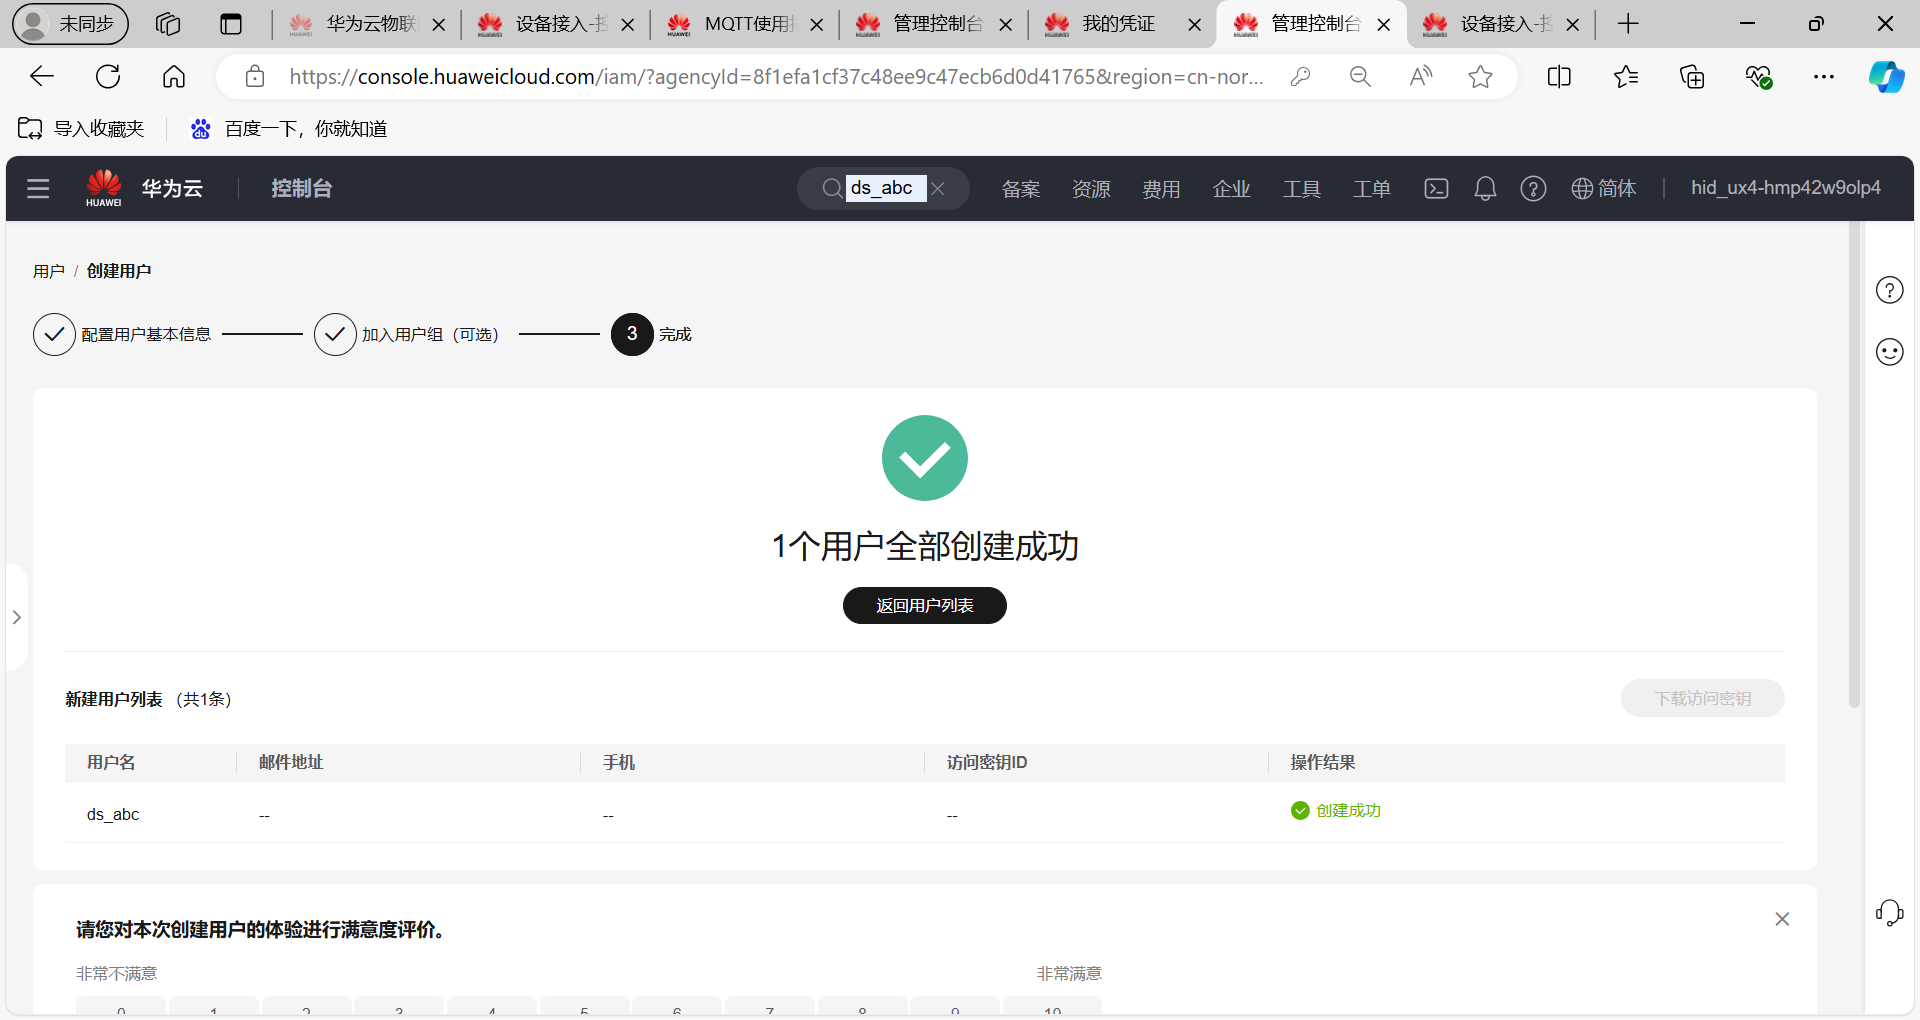
Task: Open the hamburger service menu
Action: point(38,188)
